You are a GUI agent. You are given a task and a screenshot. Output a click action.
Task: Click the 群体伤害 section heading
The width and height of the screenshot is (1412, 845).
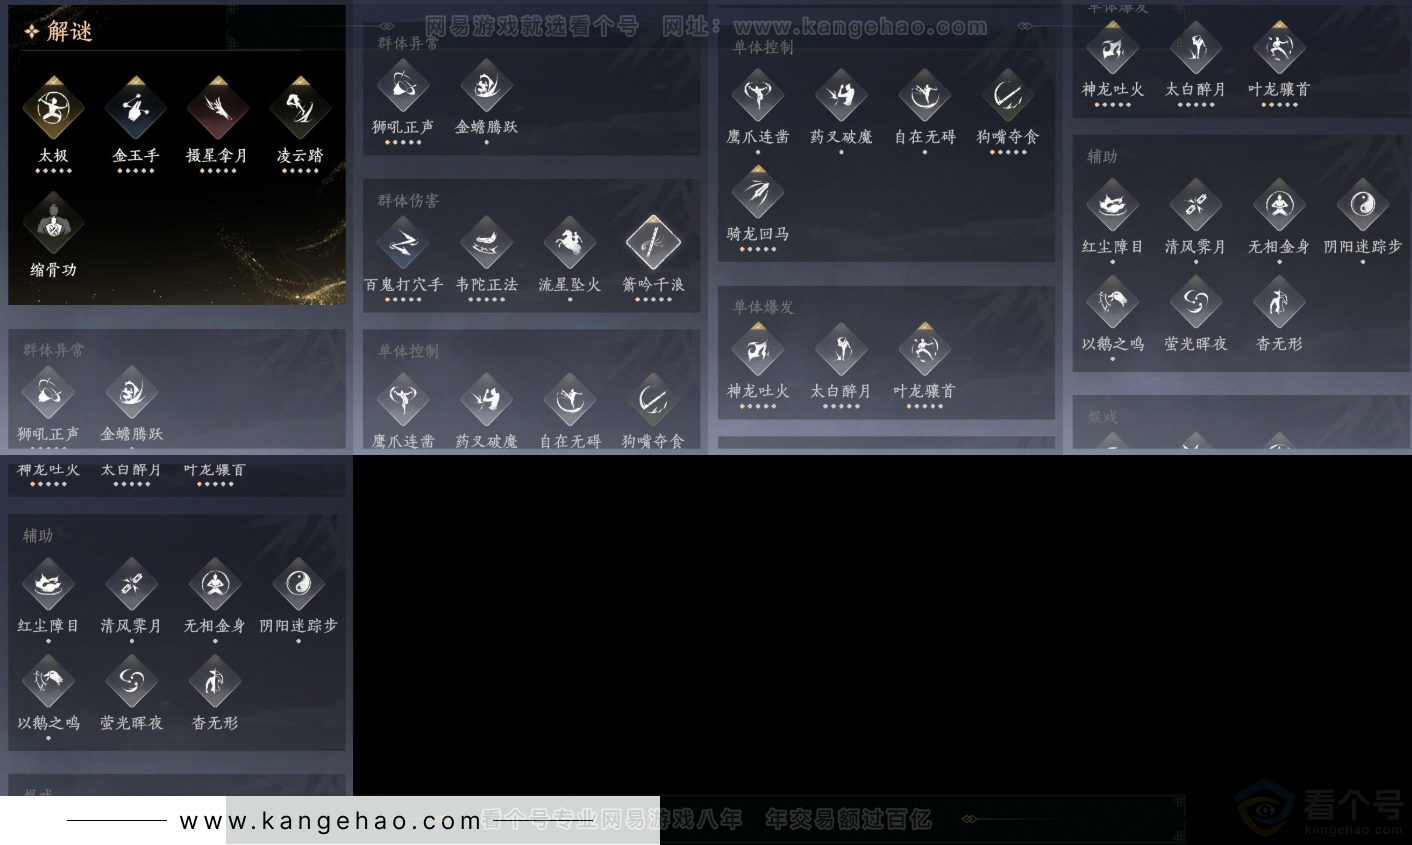(x=408, y=201)
